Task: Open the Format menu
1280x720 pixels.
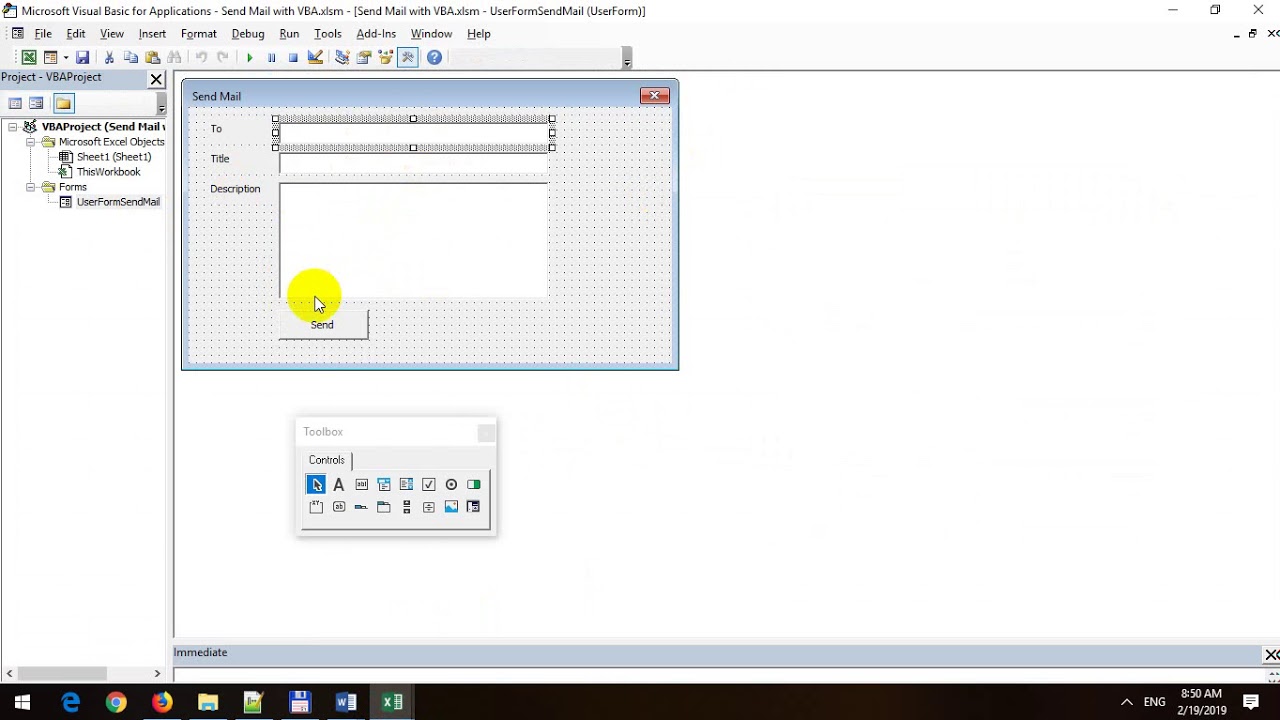Action: (199, 34)
